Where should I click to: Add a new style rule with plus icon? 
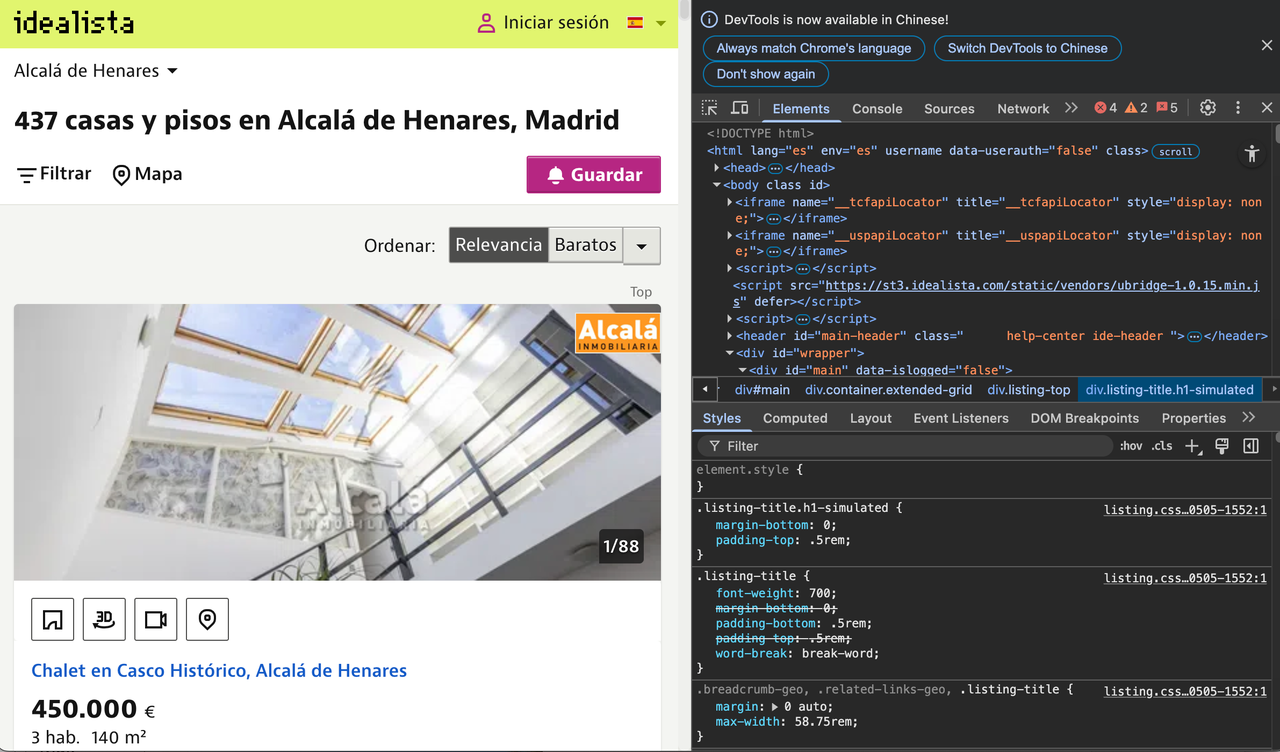(x=1192, y=446)
